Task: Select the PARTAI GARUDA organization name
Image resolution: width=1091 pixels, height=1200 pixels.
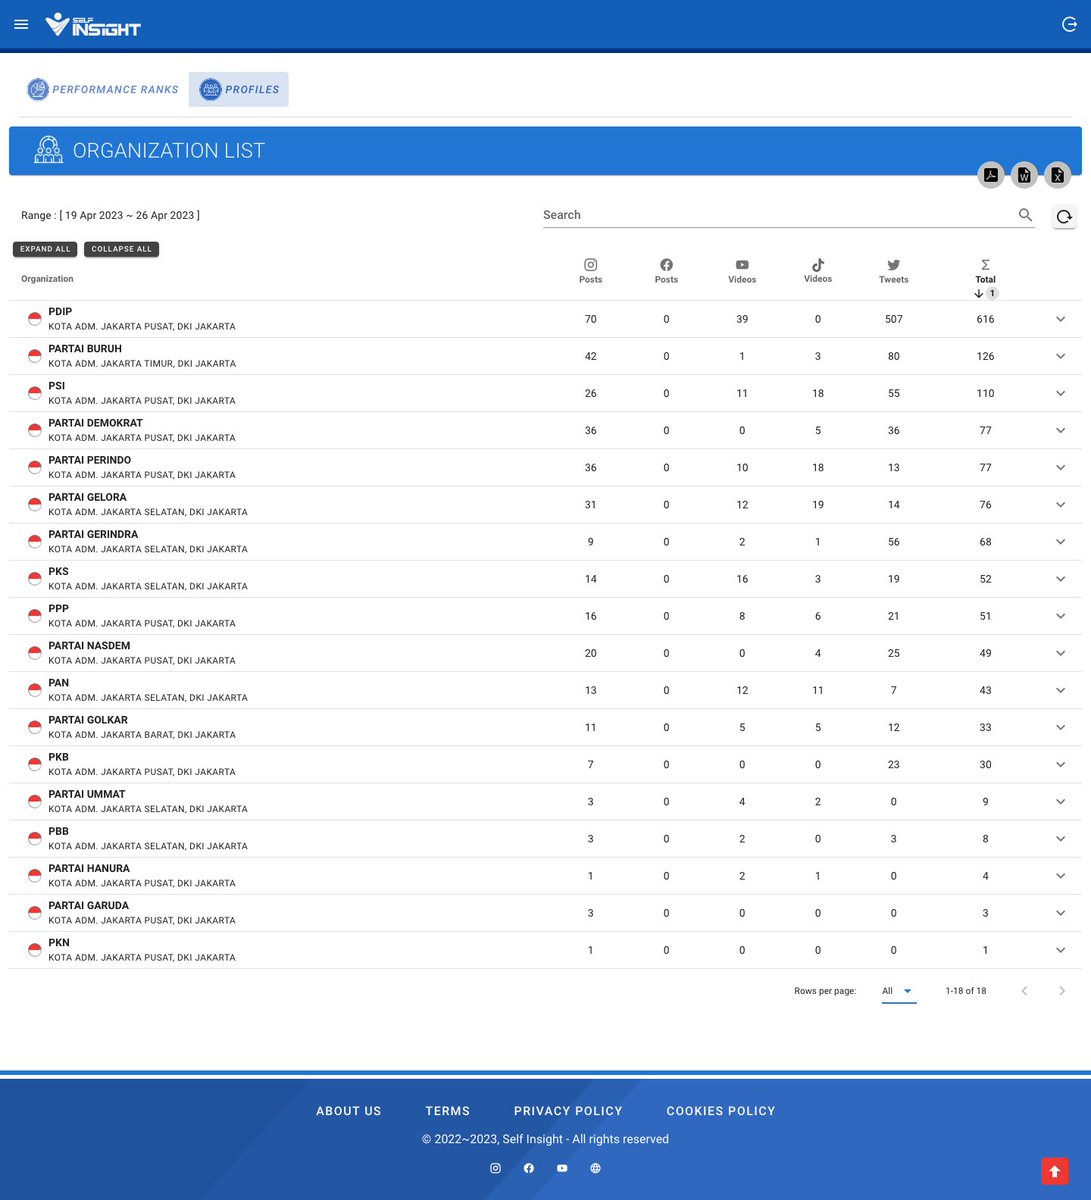Action: pyautogui.click(x=89, y=905)
